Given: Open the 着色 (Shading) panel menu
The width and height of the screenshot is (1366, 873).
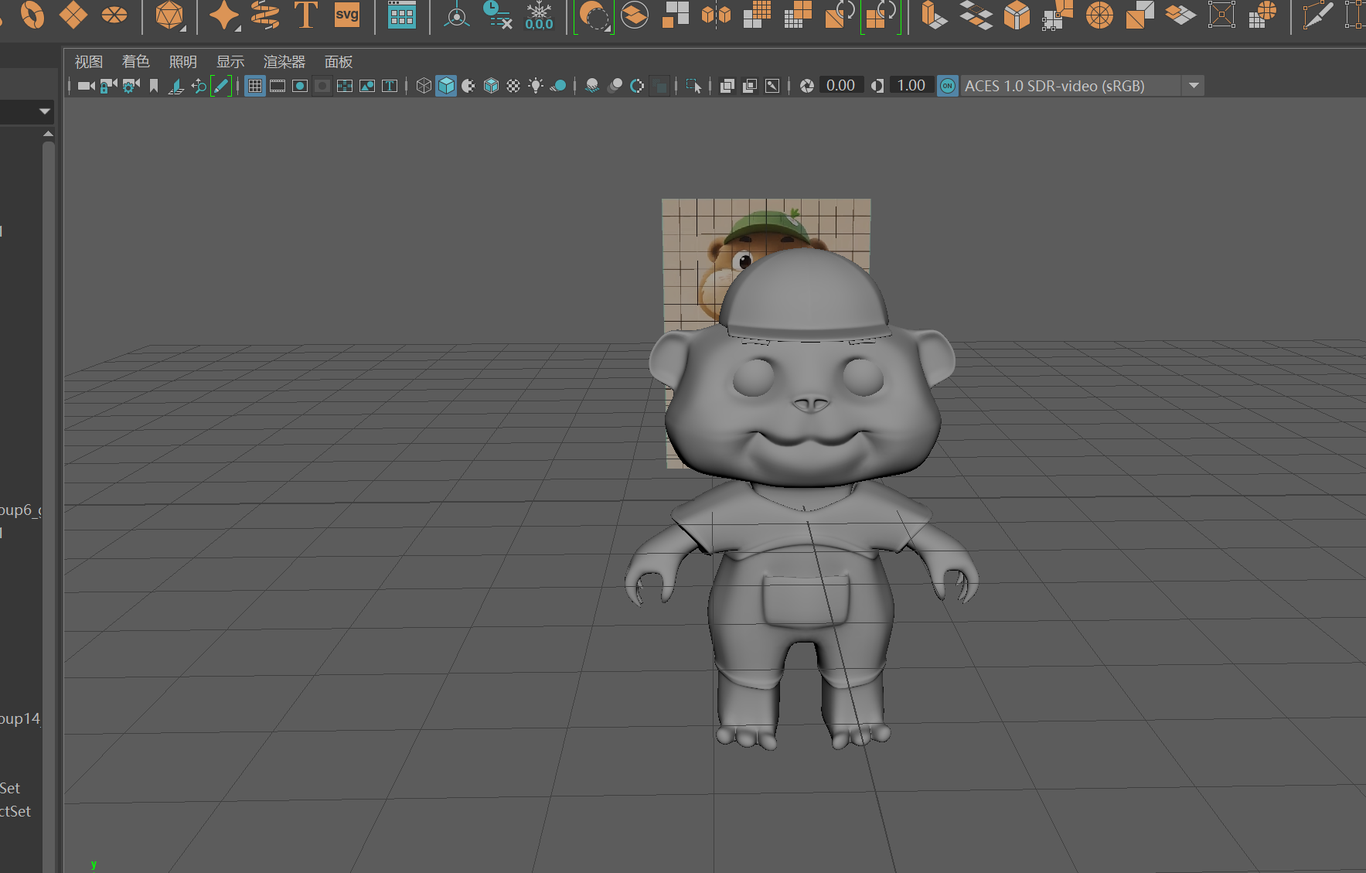Looking at the screenshot, I should (136, 62).
